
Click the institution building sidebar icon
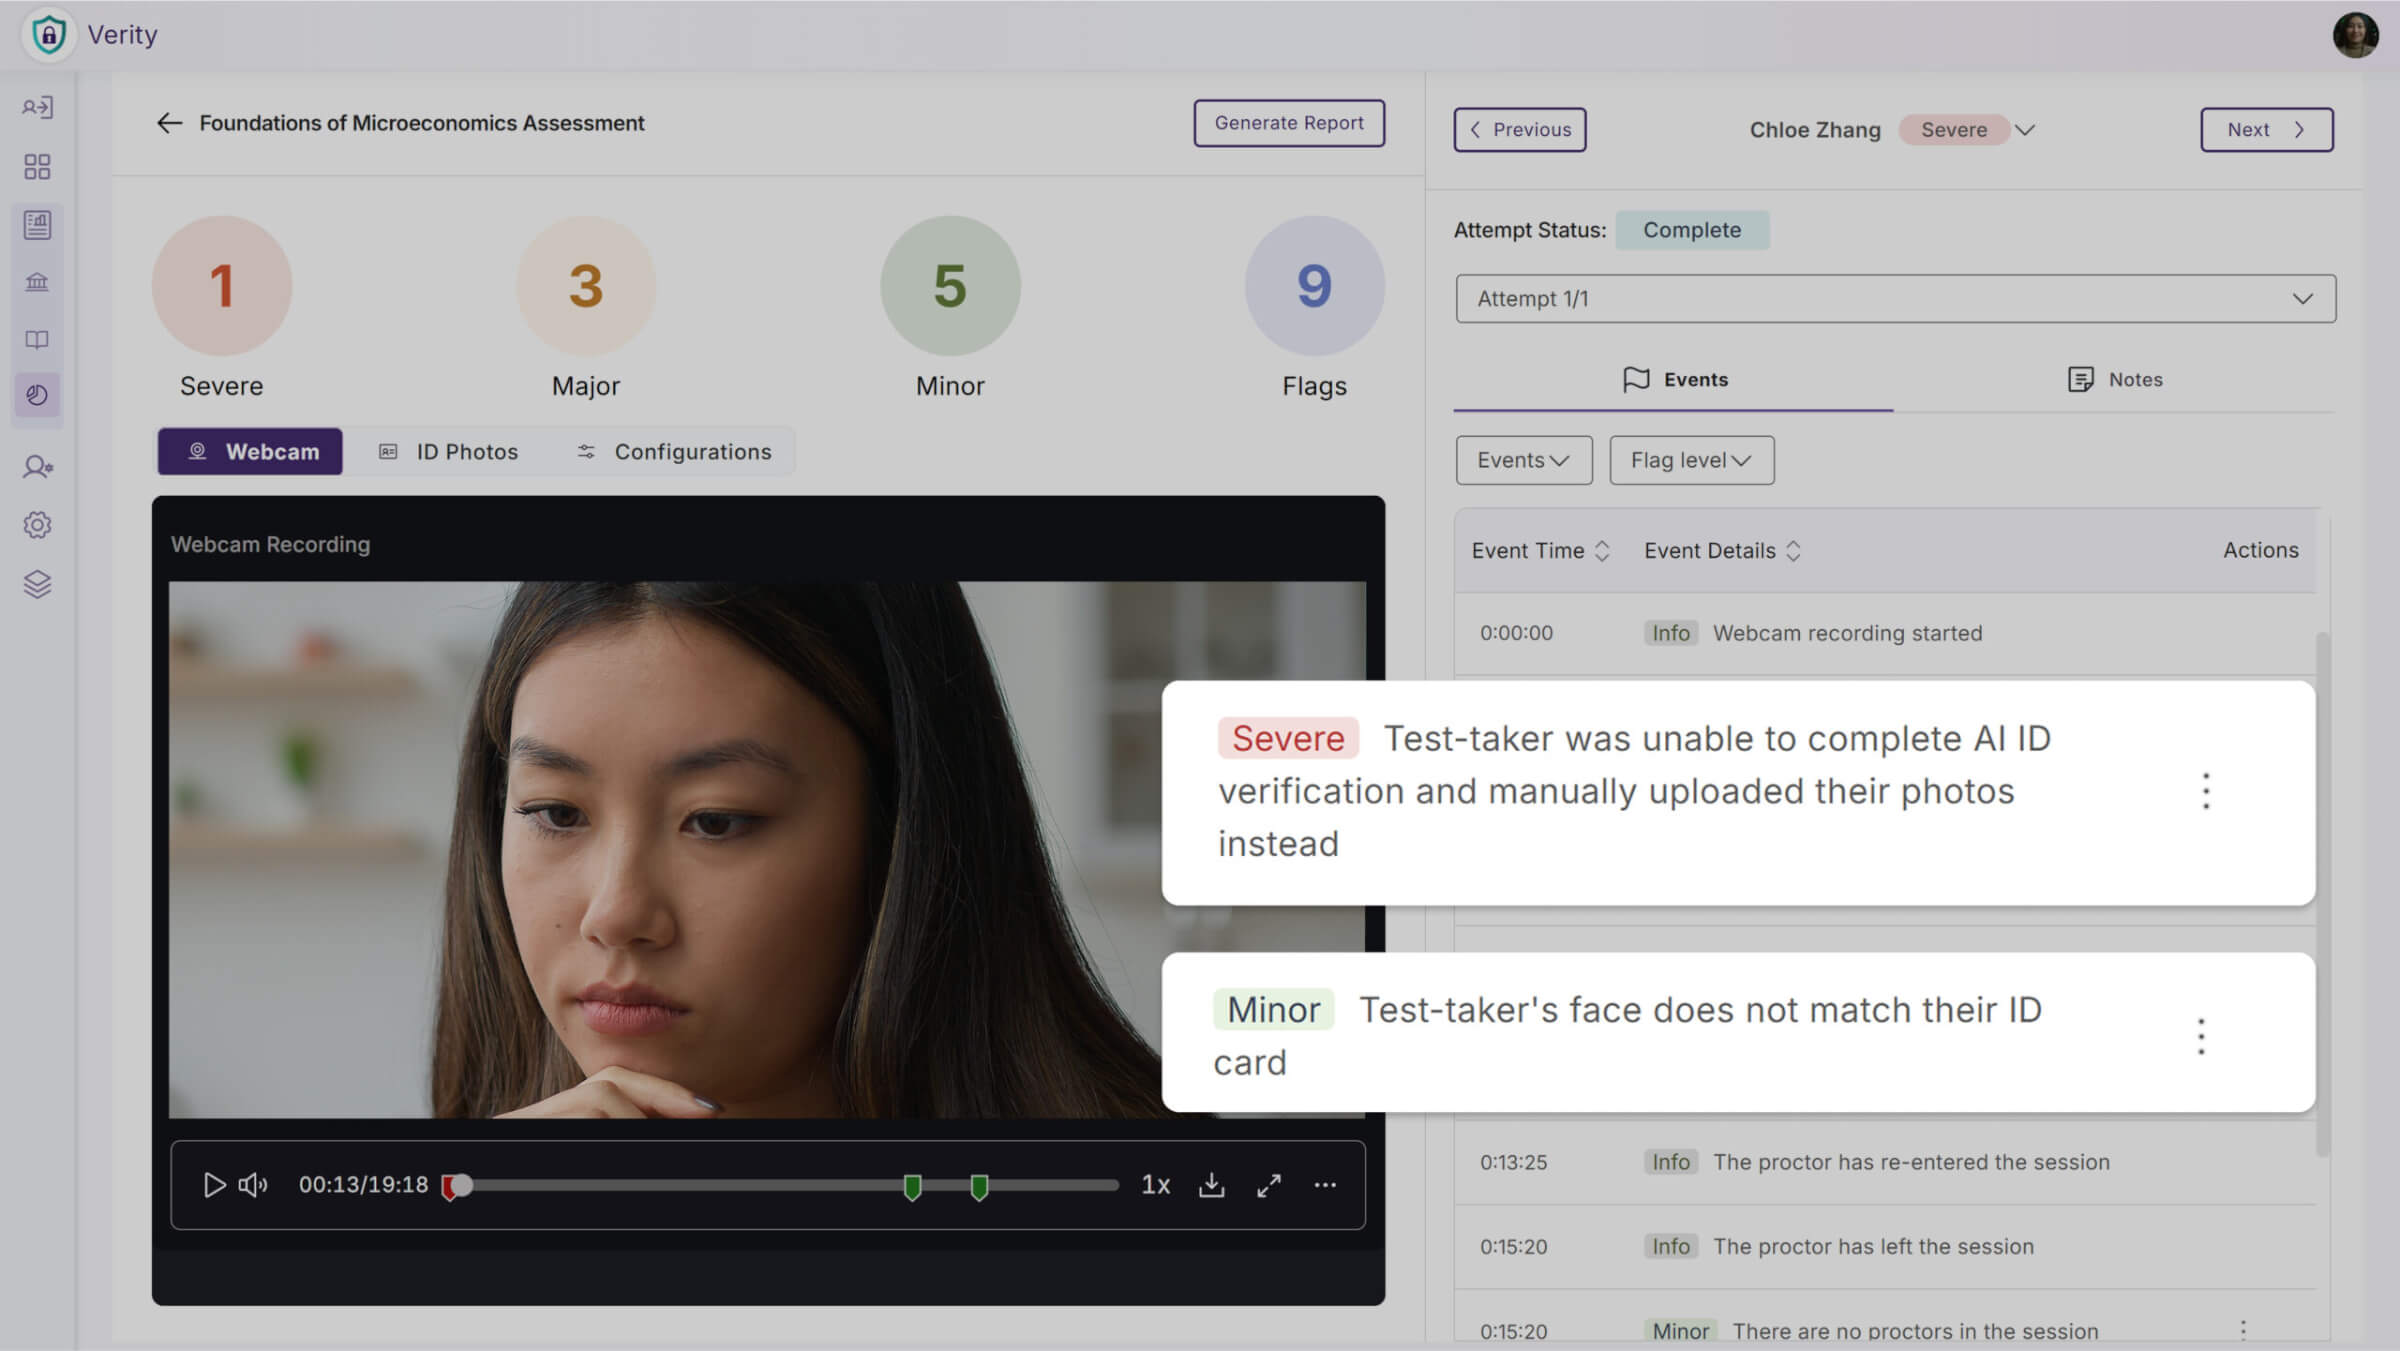pos(37,282)
